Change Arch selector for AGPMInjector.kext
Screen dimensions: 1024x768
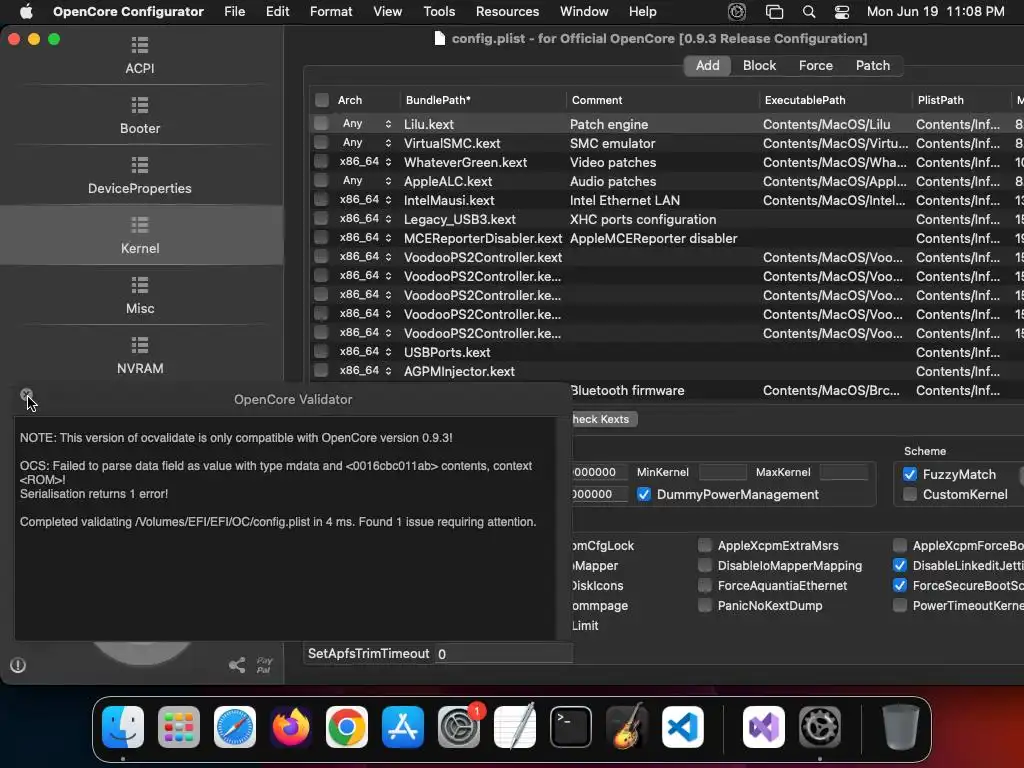(365, 370)
